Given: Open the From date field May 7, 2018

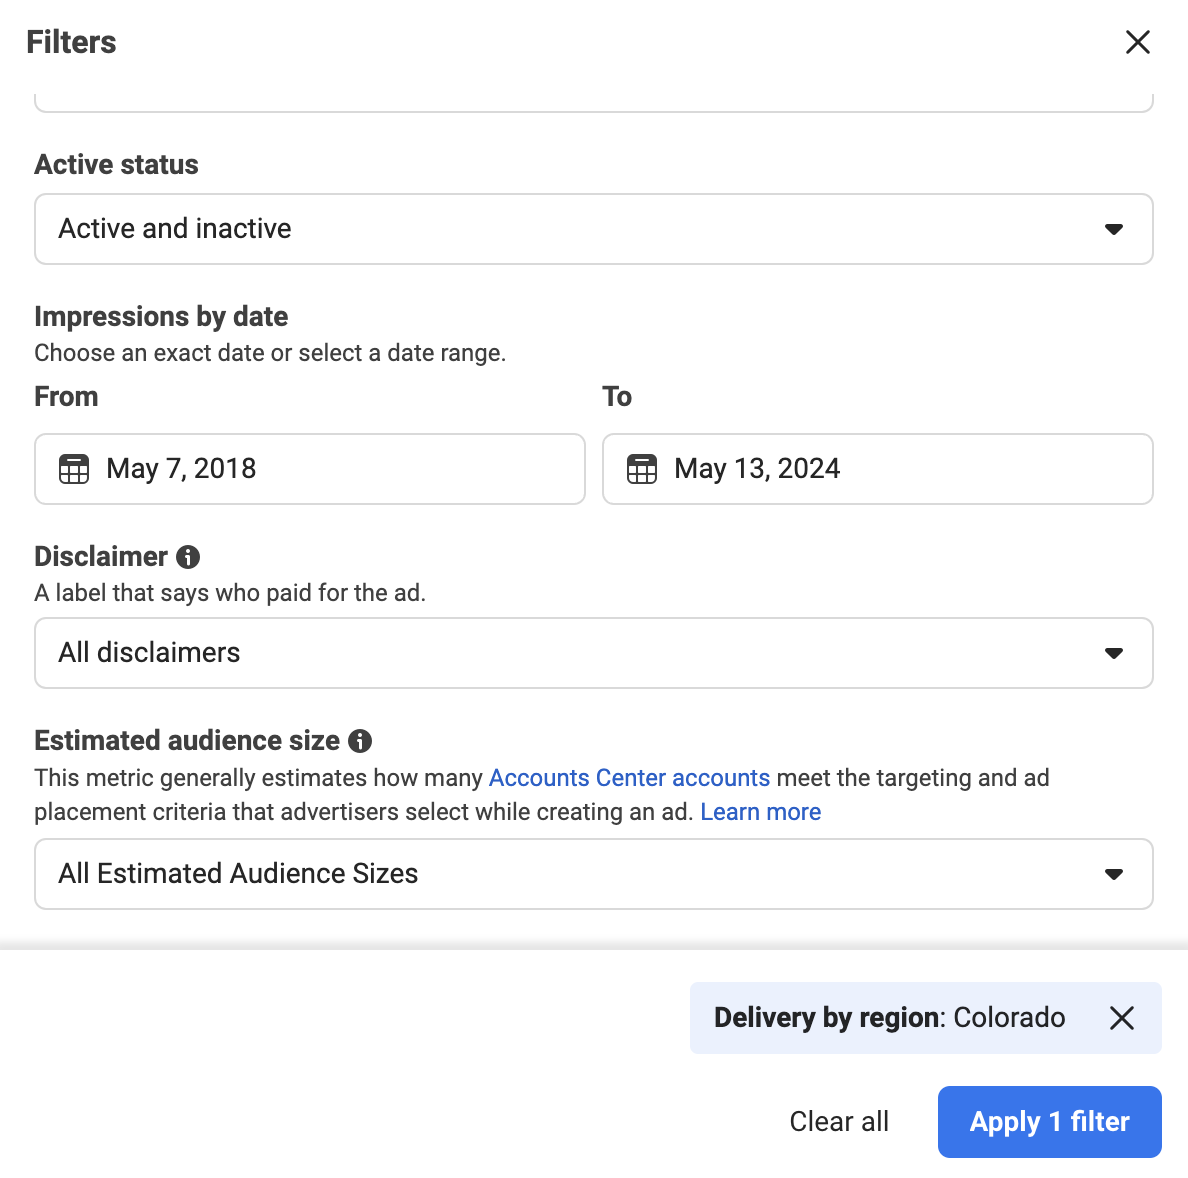Looking at the screenshot, I should [310, 469].
